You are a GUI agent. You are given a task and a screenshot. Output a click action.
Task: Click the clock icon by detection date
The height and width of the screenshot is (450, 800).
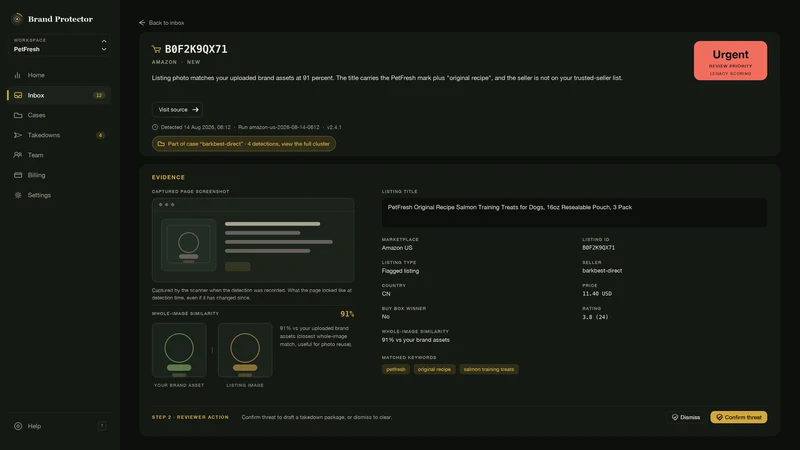pos(155,127)
